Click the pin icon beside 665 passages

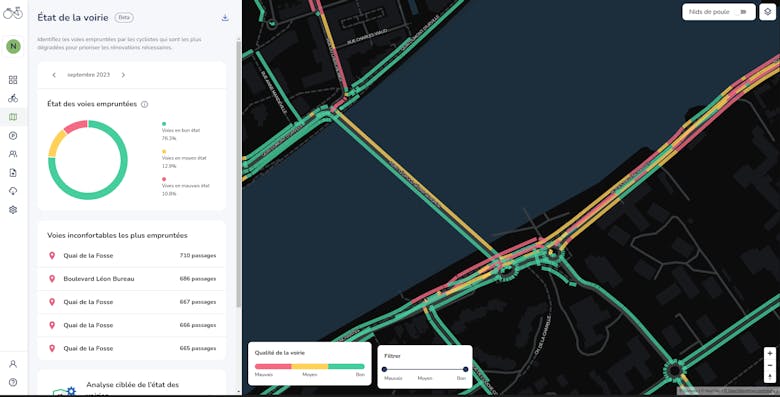click(52, 348)
